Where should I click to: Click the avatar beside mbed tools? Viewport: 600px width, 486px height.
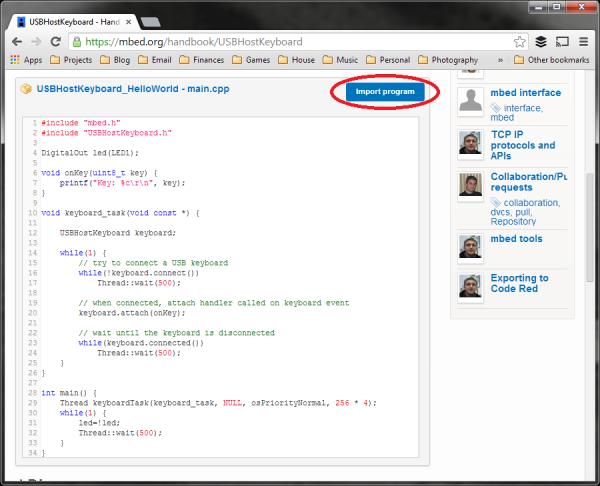[471, 248]
